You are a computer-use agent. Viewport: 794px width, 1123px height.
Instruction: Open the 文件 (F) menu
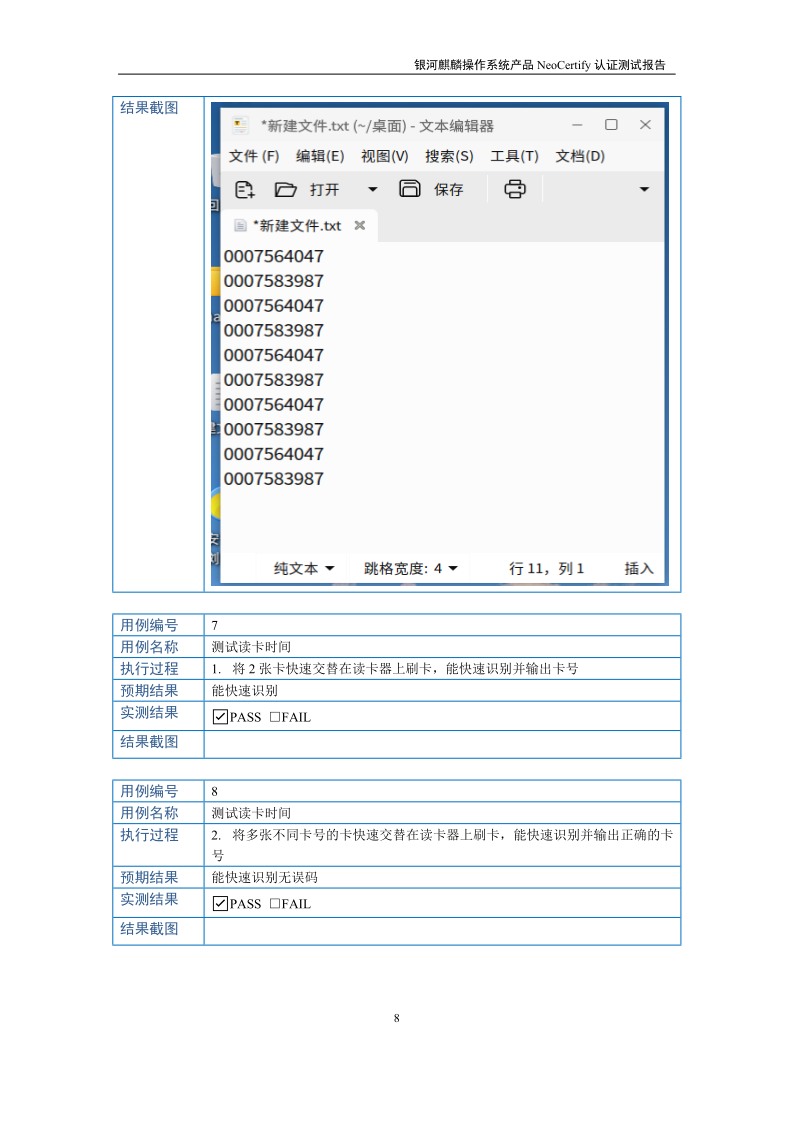(x=254, y=156)
